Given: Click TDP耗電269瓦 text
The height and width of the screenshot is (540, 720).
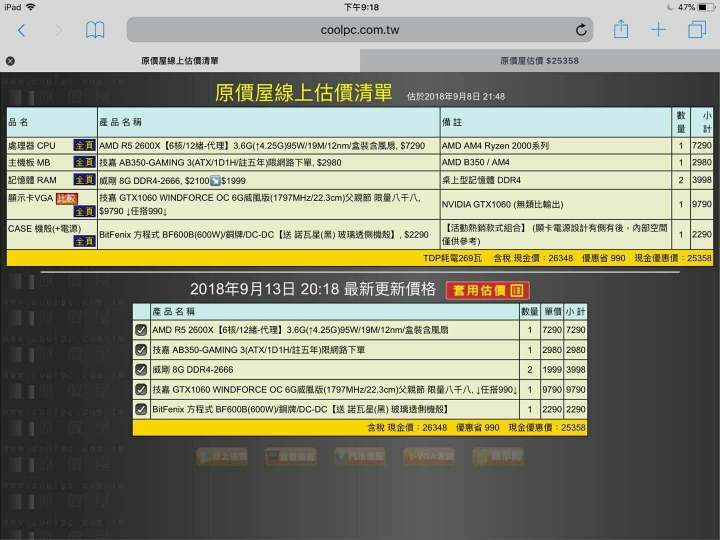Looking at the screenshot, I should [x=452, y=258].
